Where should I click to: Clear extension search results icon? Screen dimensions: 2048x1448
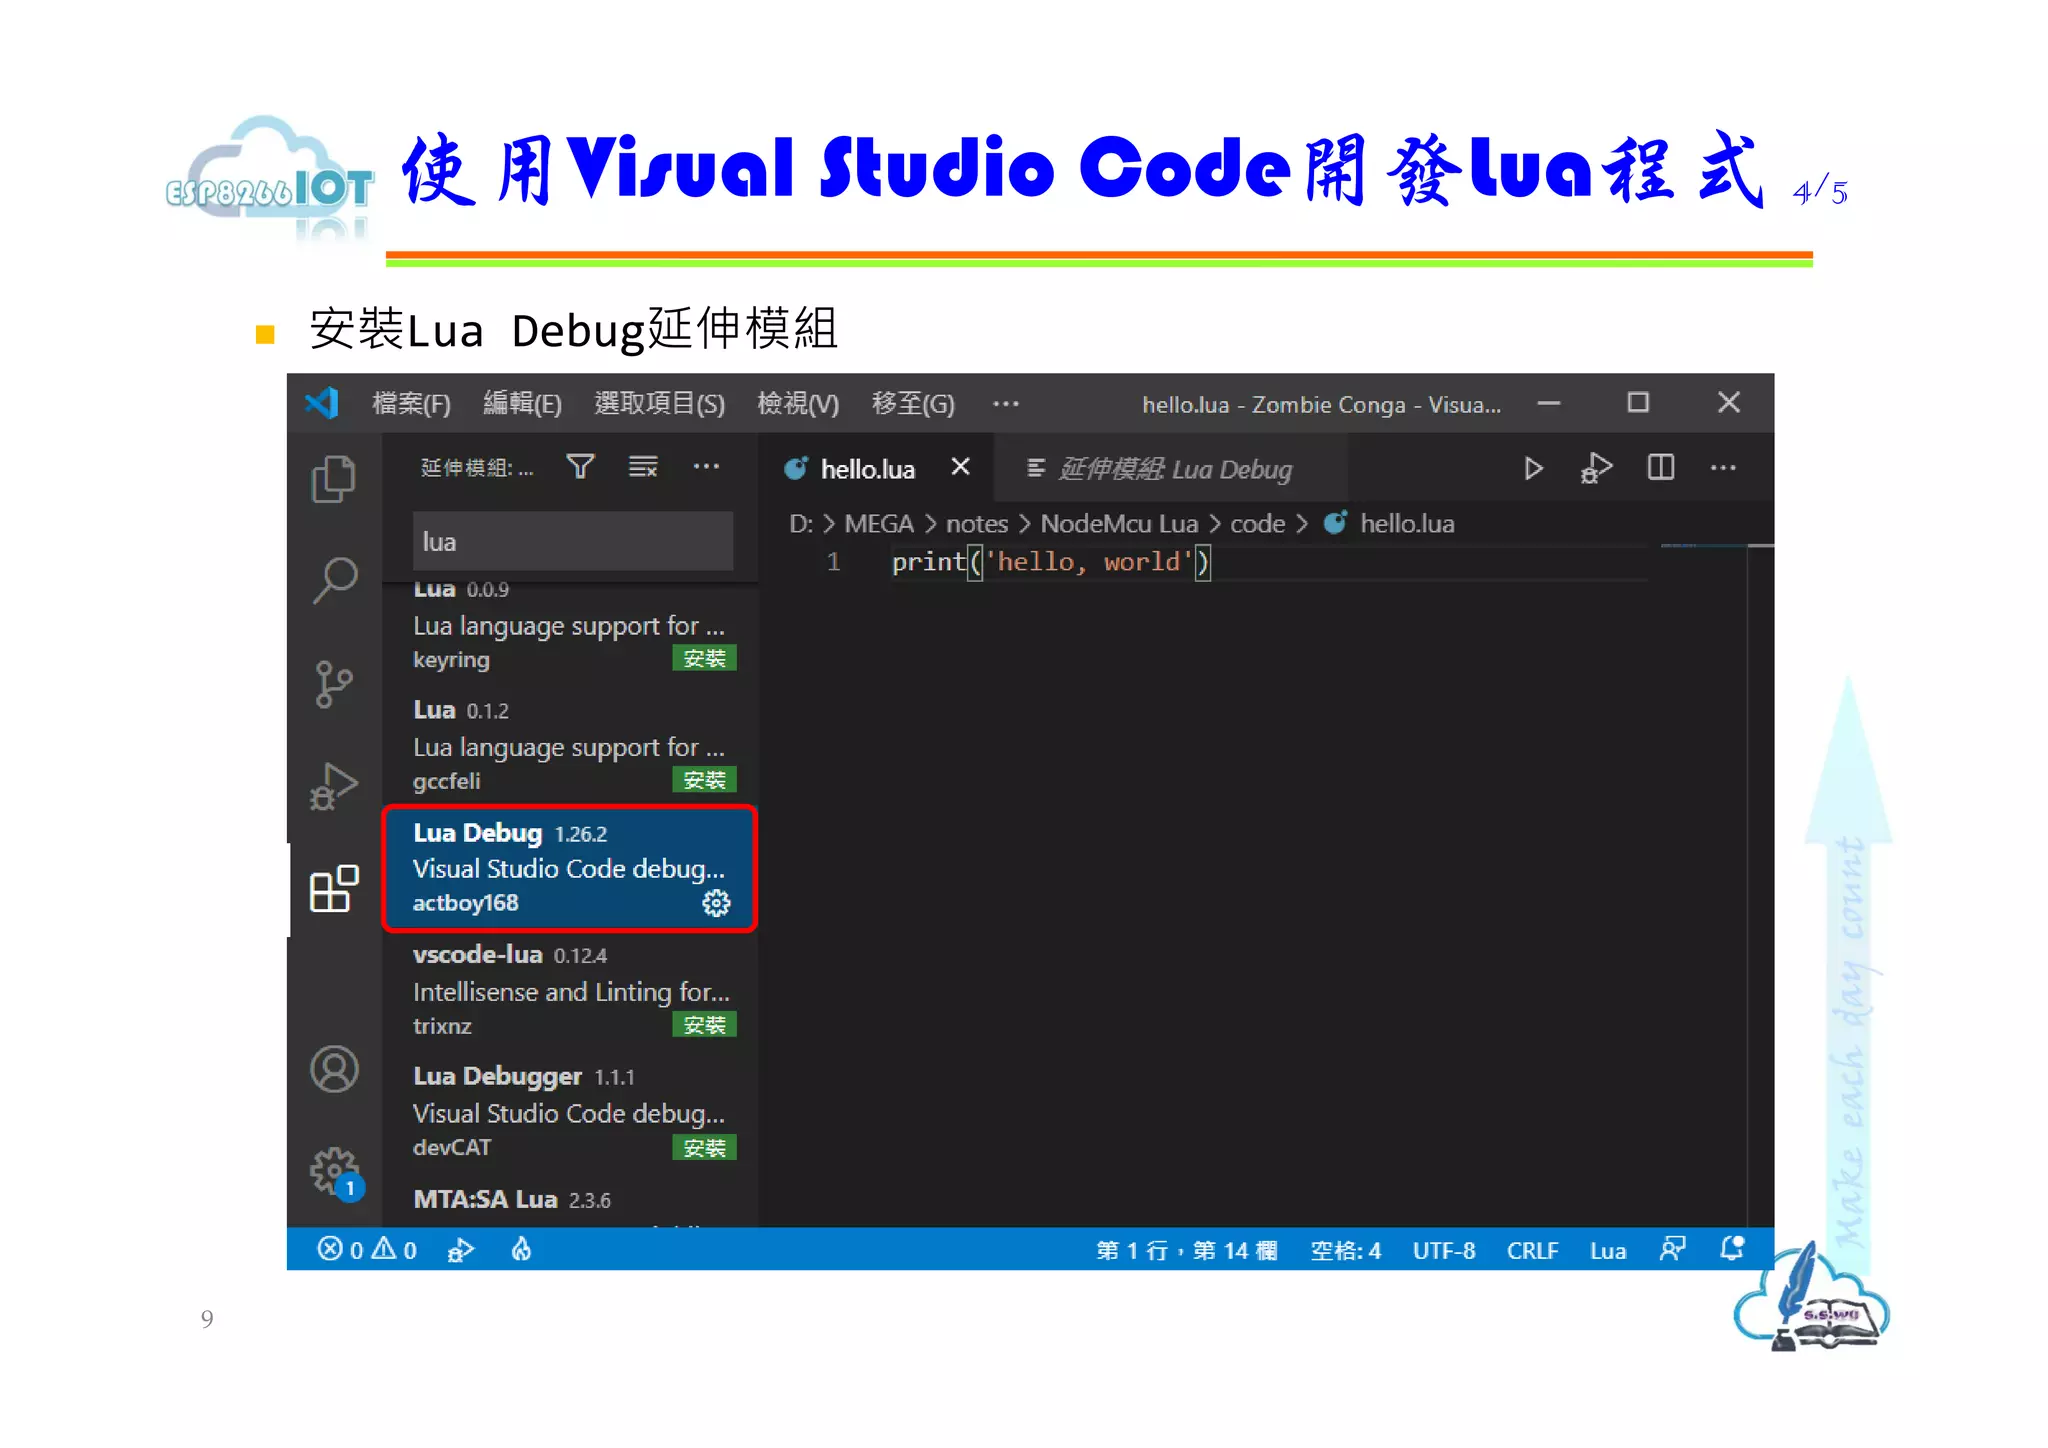pyautogui.click(x=643, y=467)
